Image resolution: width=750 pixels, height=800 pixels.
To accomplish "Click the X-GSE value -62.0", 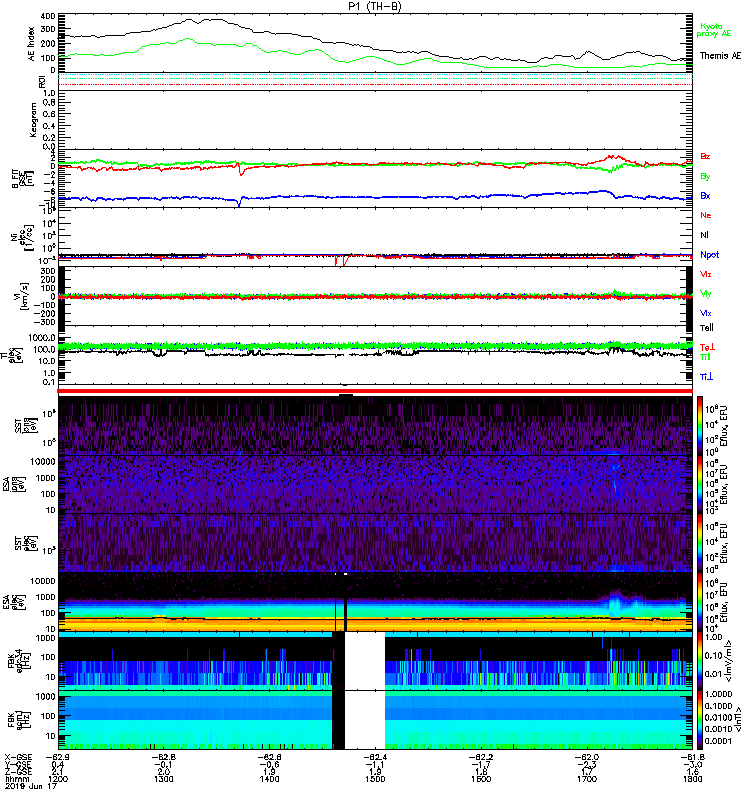I will [587, 758].
